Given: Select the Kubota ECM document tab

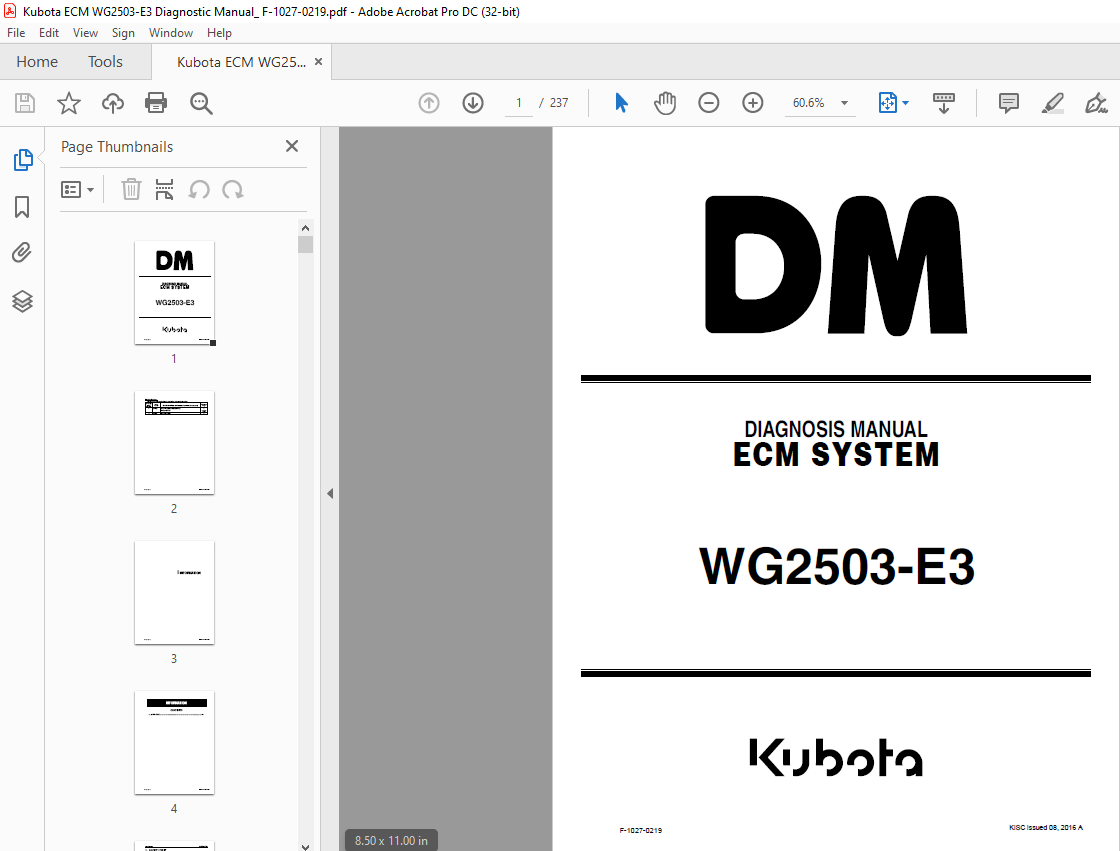Looking at the screenshot, I should click(241, 62).
